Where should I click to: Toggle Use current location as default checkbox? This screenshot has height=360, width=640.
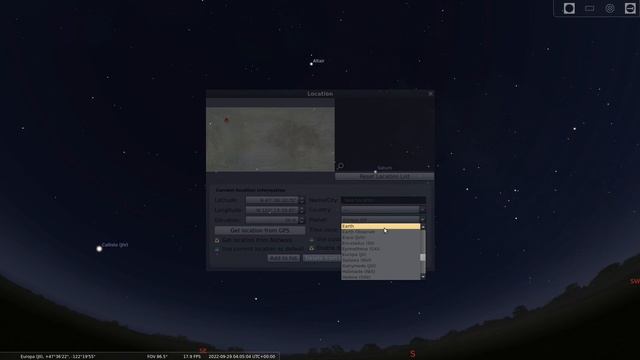(x=217, y=249)
